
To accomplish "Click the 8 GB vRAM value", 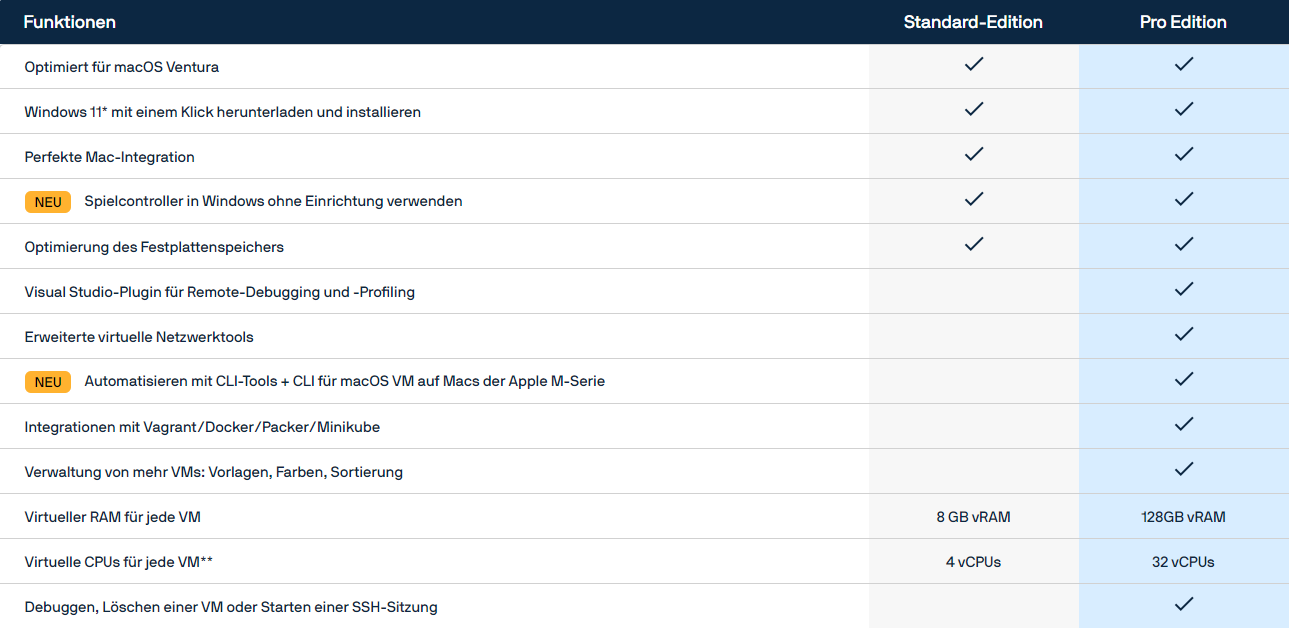I will click(973, 517).
